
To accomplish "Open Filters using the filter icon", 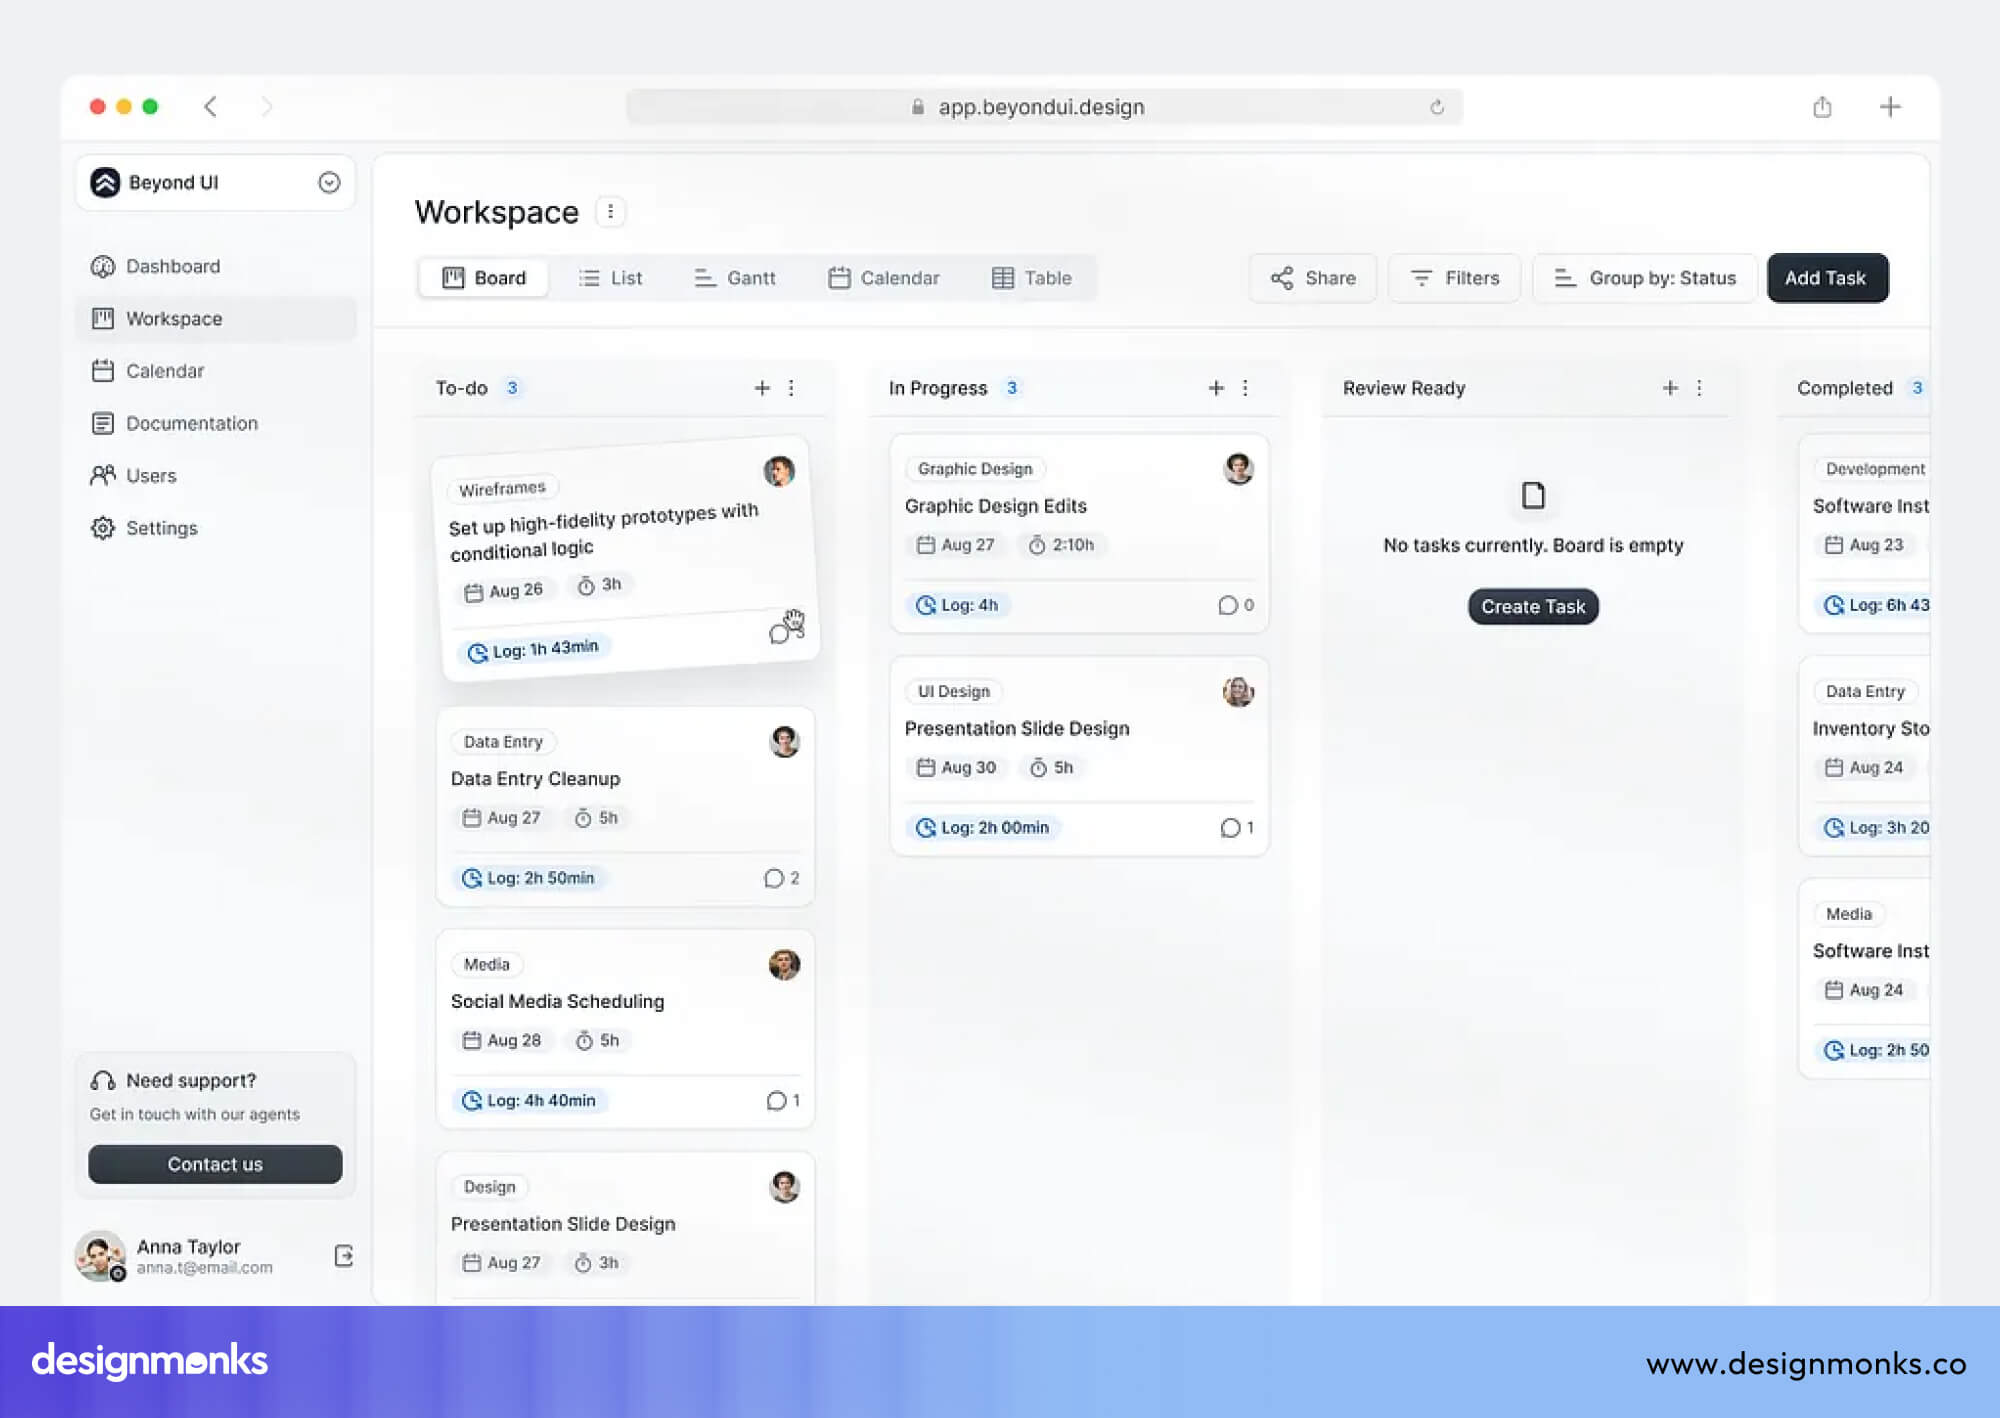I will (1421, 278).
